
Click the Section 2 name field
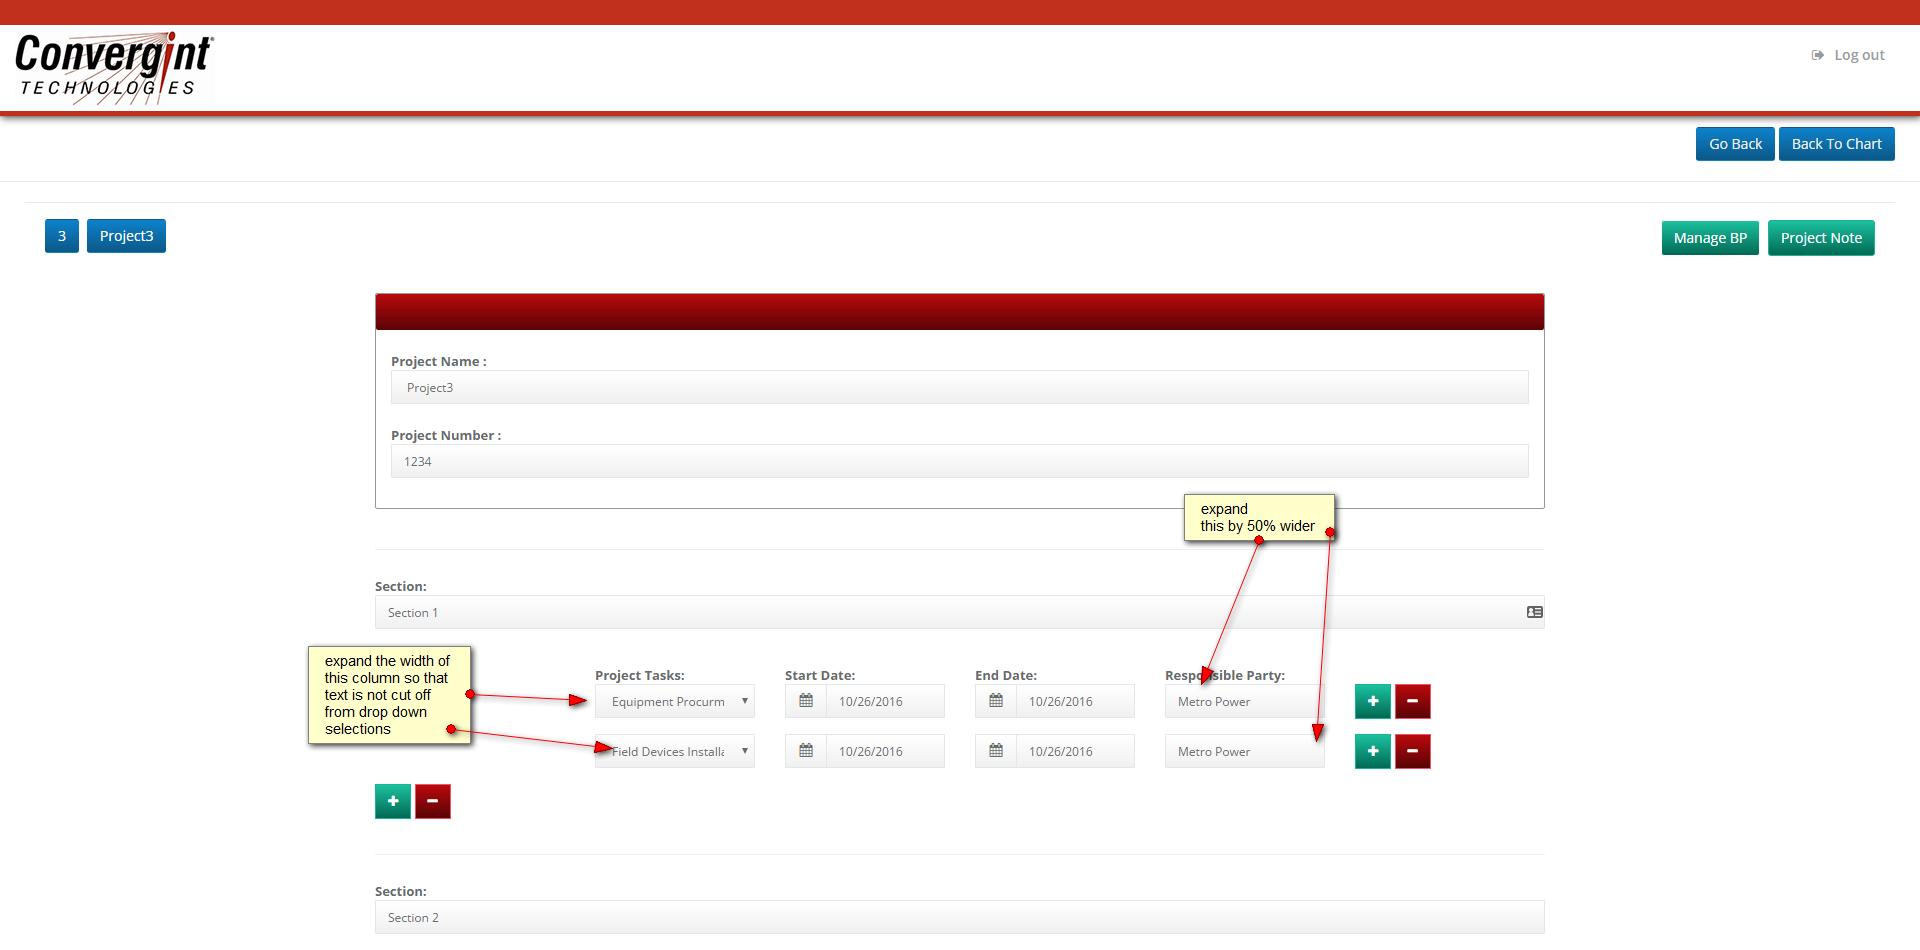(x=959, y=917)
